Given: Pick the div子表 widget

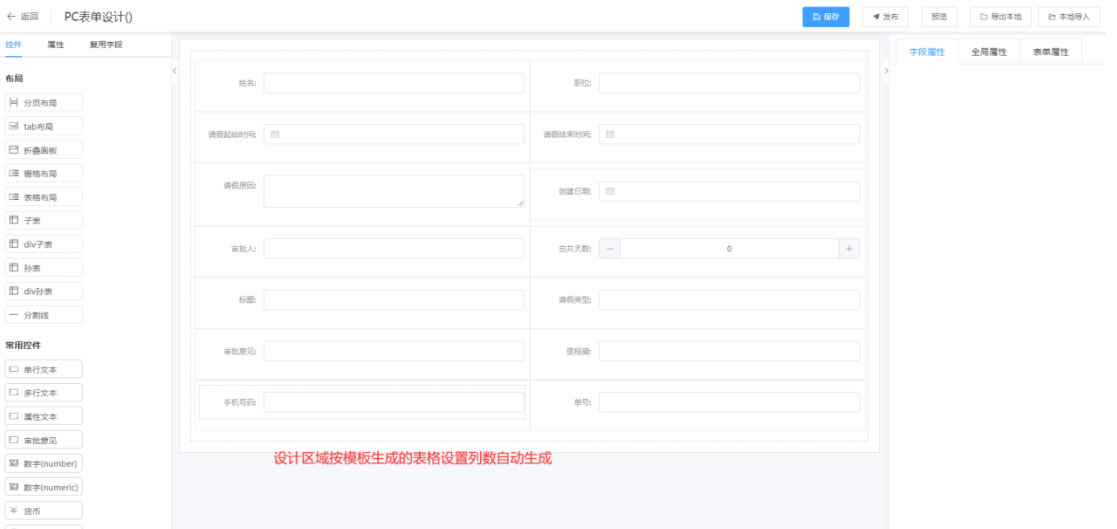Looking at the screenshot, I should click(x=43, y=244).
